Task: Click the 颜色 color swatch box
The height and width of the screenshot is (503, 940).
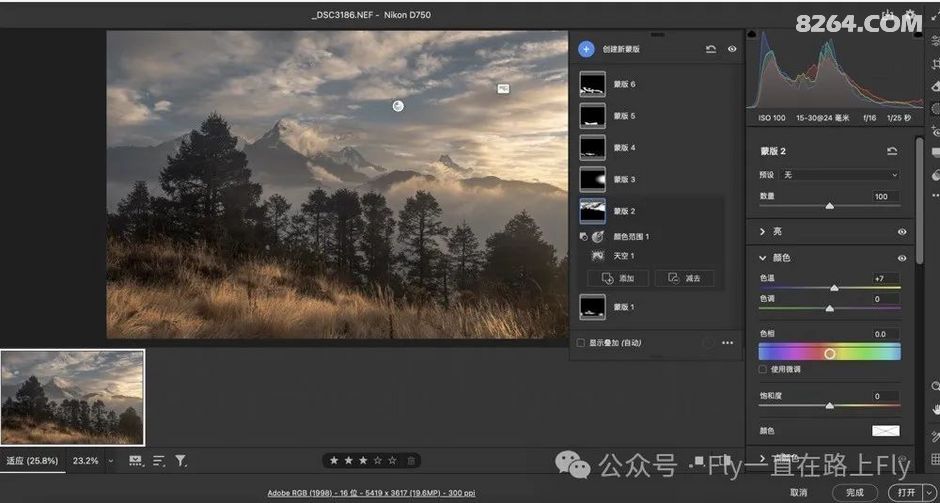Action: click(x=885, y=431)
